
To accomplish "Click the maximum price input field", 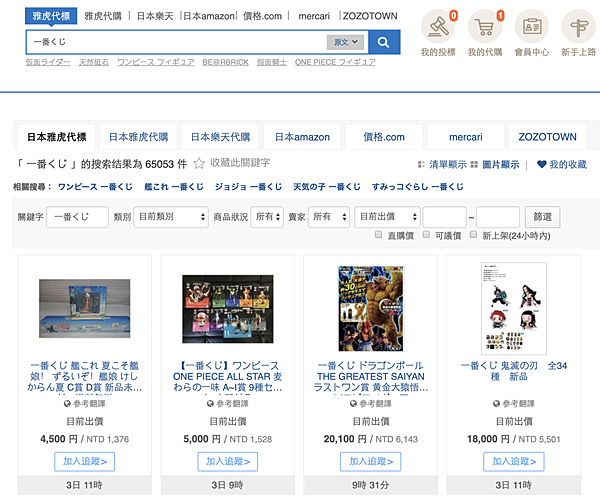I will pyautogui.click(x=498, y=217).
